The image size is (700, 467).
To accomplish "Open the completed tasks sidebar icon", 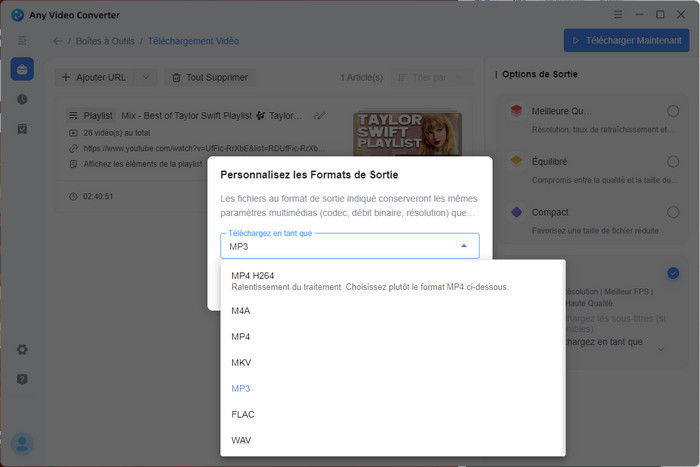I will (x=22, y=129).
